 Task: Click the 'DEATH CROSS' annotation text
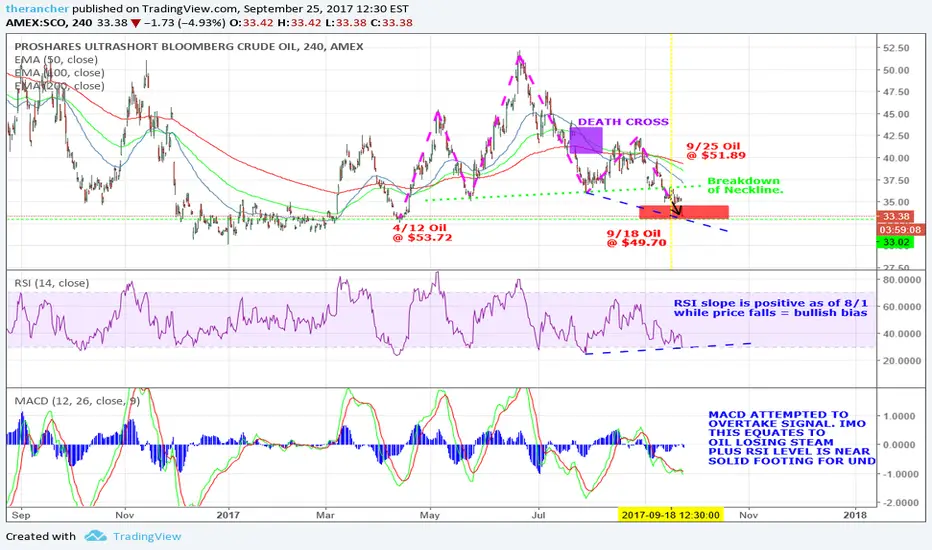[623, 122]
